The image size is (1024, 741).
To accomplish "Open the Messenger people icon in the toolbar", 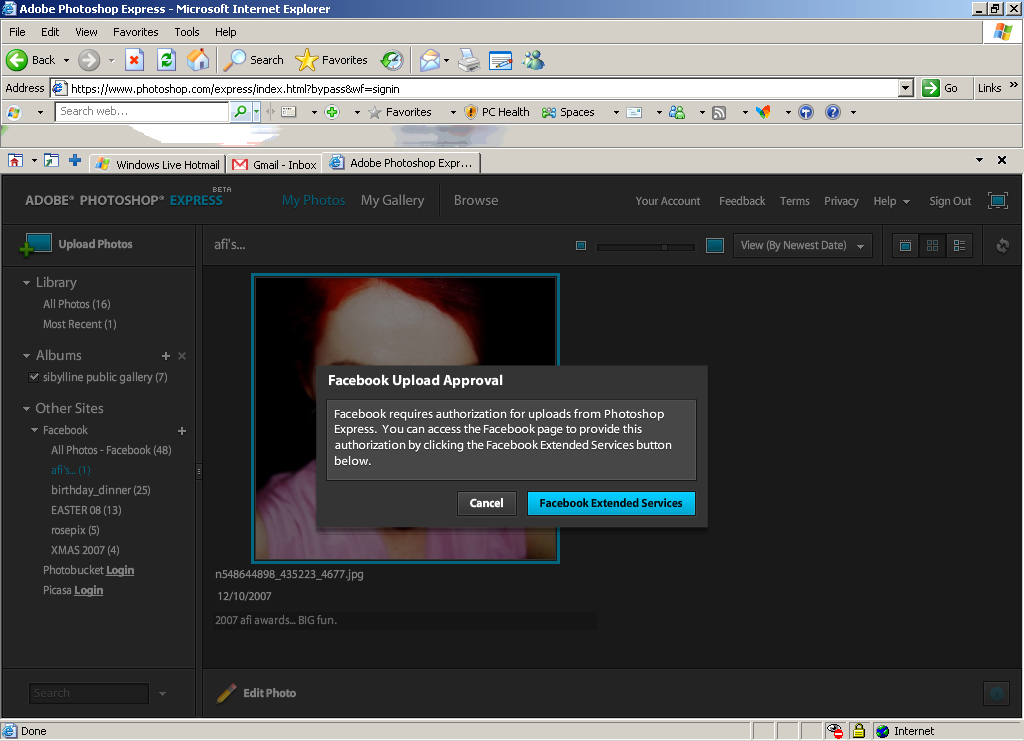I will pyautogui.click(x=534, y=60).
